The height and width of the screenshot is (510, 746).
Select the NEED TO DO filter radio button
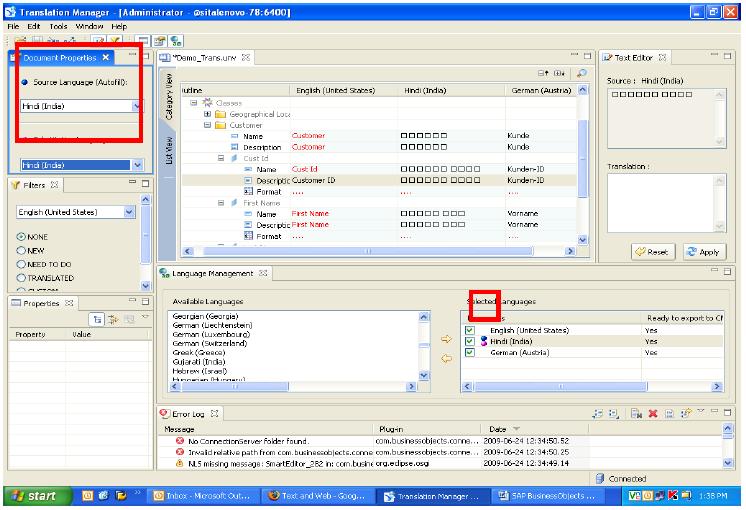pos(21,264)
